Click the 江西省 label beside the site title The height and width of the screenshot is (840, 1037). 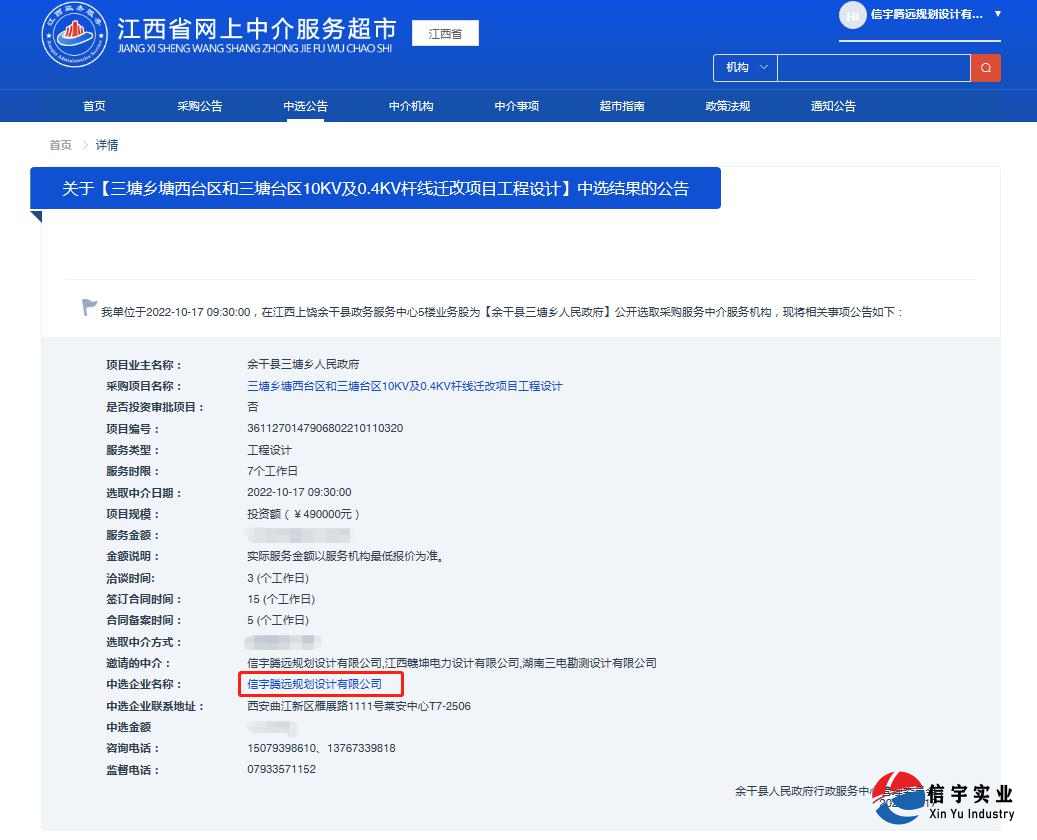click(x=444, y=32)
